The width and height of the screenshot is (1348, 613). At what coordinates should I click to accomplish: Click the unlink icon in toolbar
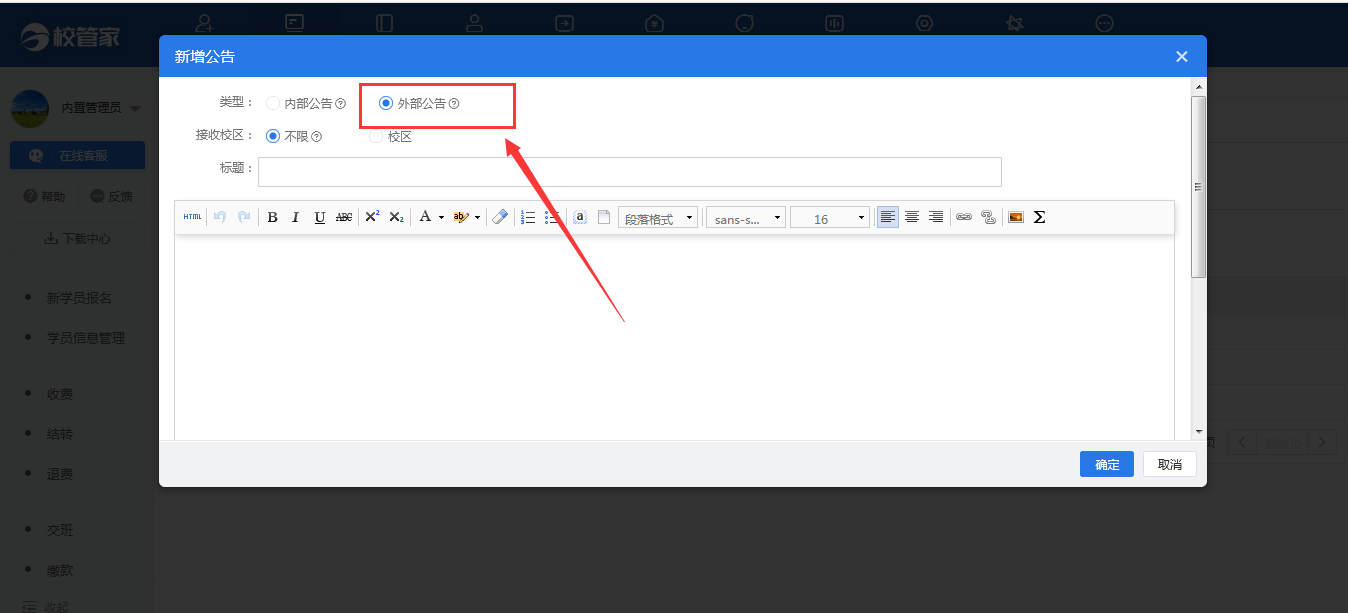click(988, 217)
